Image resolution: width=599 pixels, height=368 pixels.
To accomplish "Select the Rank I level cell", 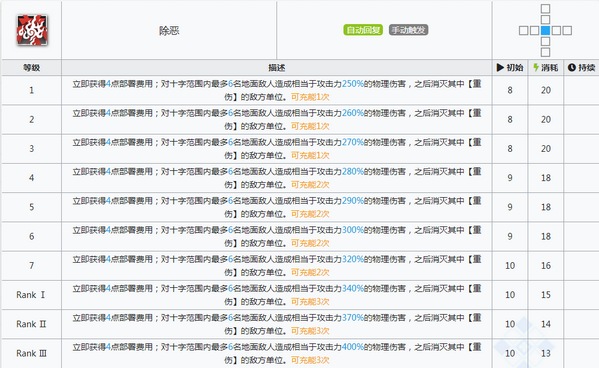I will point(31,295).
